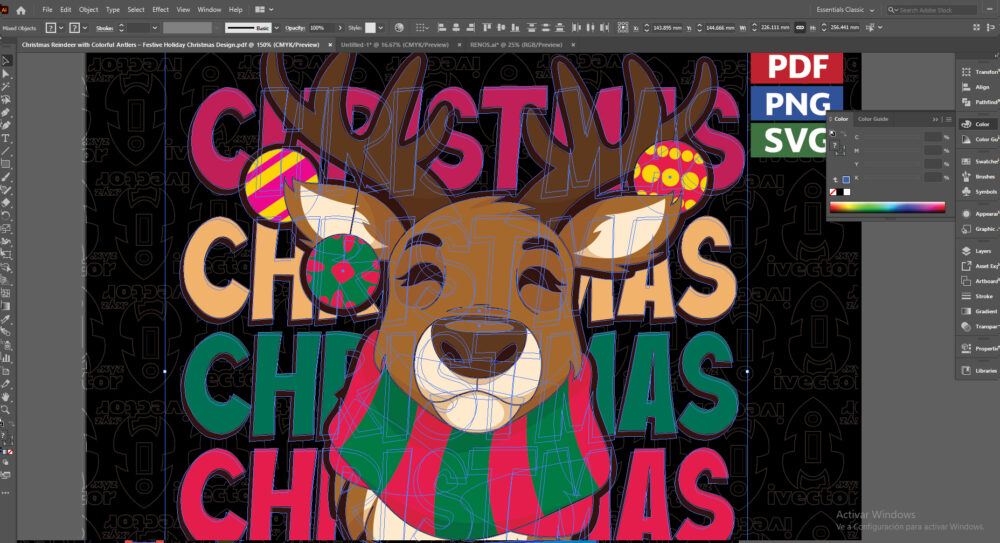The height and width of the screenshot is (543, 1000).
Task: Open the graphic Style dropdown
Action: 380,28
